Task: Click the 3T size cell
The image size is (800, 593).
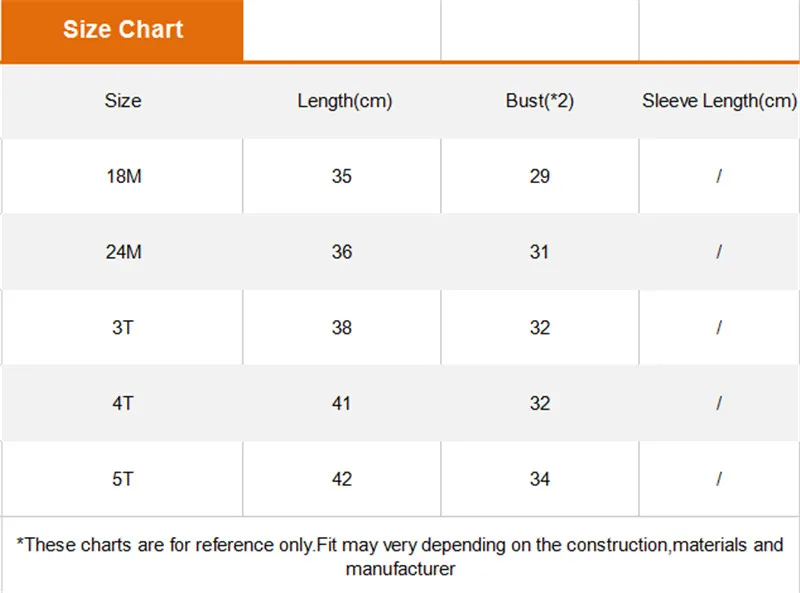Action: pos(123,327)
